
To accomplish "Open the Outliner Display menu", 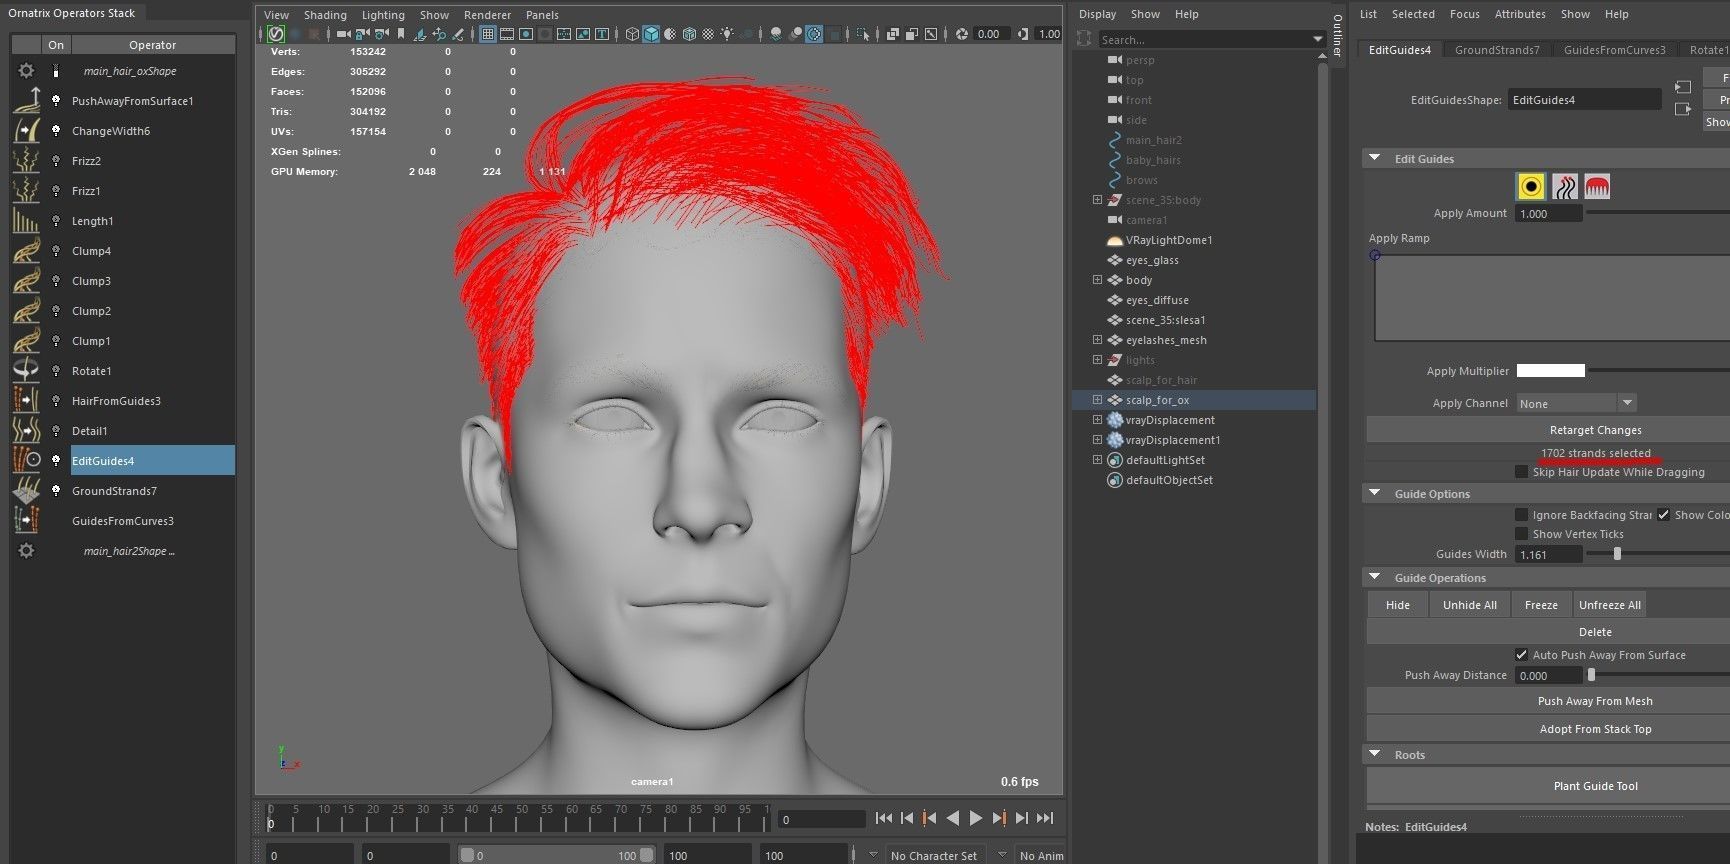I will 1097,14.
